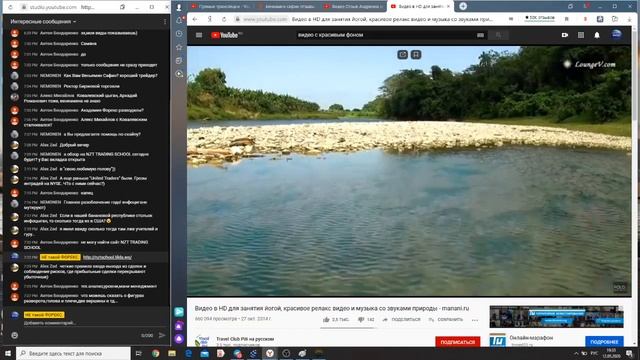Open Task View on the taskbar
This screenshot has width=640, height=360.
click(x=139, y=353)
